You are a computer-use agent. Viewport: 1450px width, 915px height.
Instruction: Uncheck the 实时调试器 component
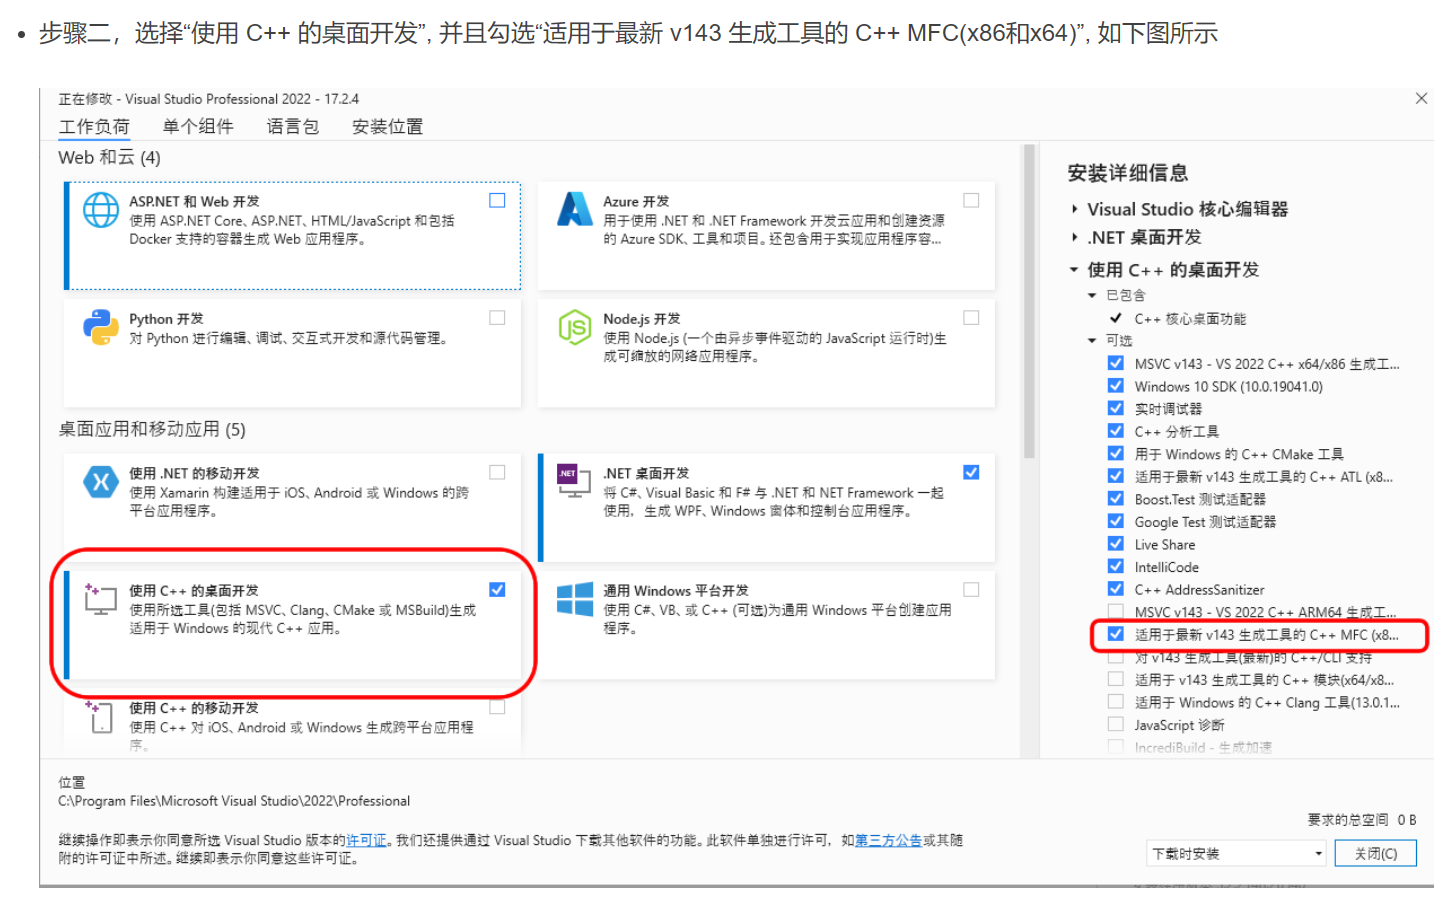(x=1116, y=408)
